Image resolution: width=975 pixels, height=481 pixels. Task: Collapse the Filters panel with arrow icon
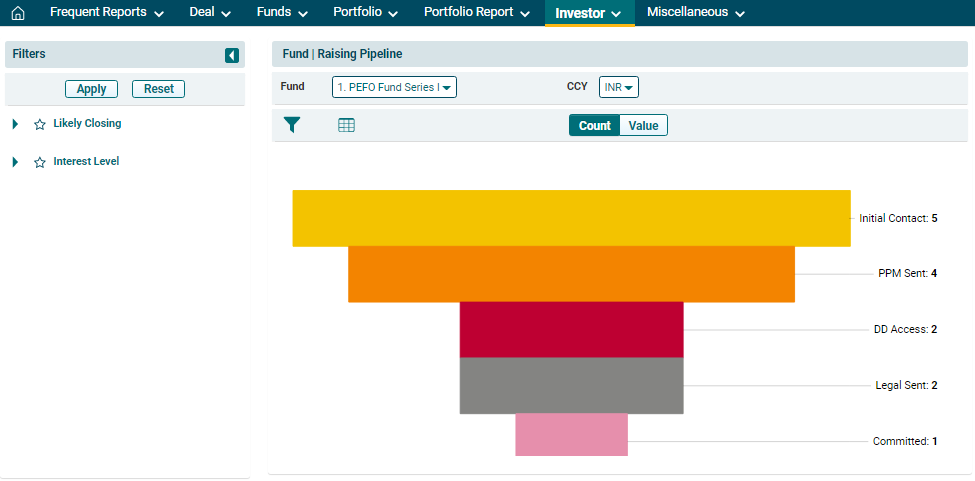(232, 55)
